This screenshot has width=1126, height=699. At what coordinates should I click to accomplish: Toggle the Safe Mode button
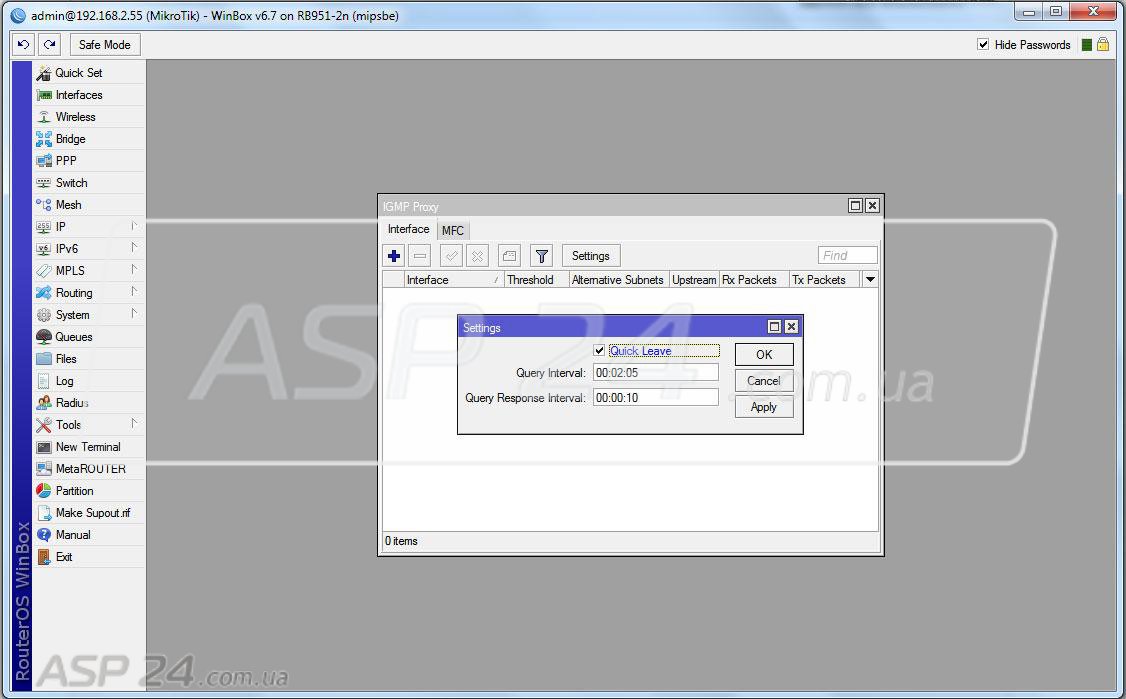coord(104,45)
